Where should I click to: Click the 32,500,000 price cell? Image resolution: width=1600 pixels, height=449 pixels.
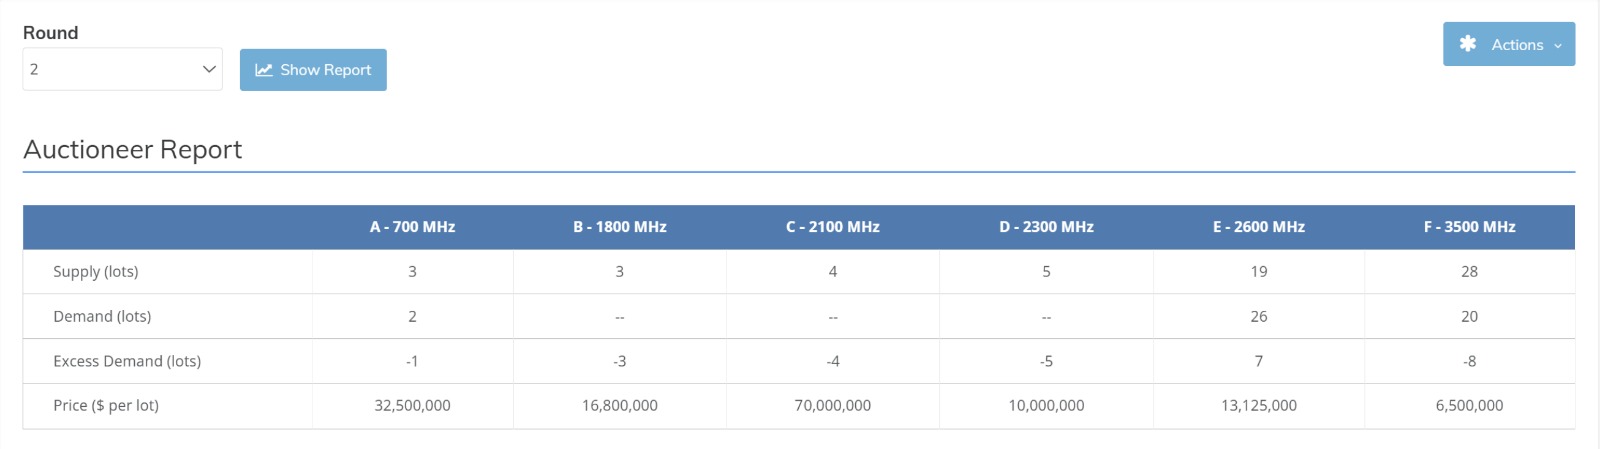[412, 405]
